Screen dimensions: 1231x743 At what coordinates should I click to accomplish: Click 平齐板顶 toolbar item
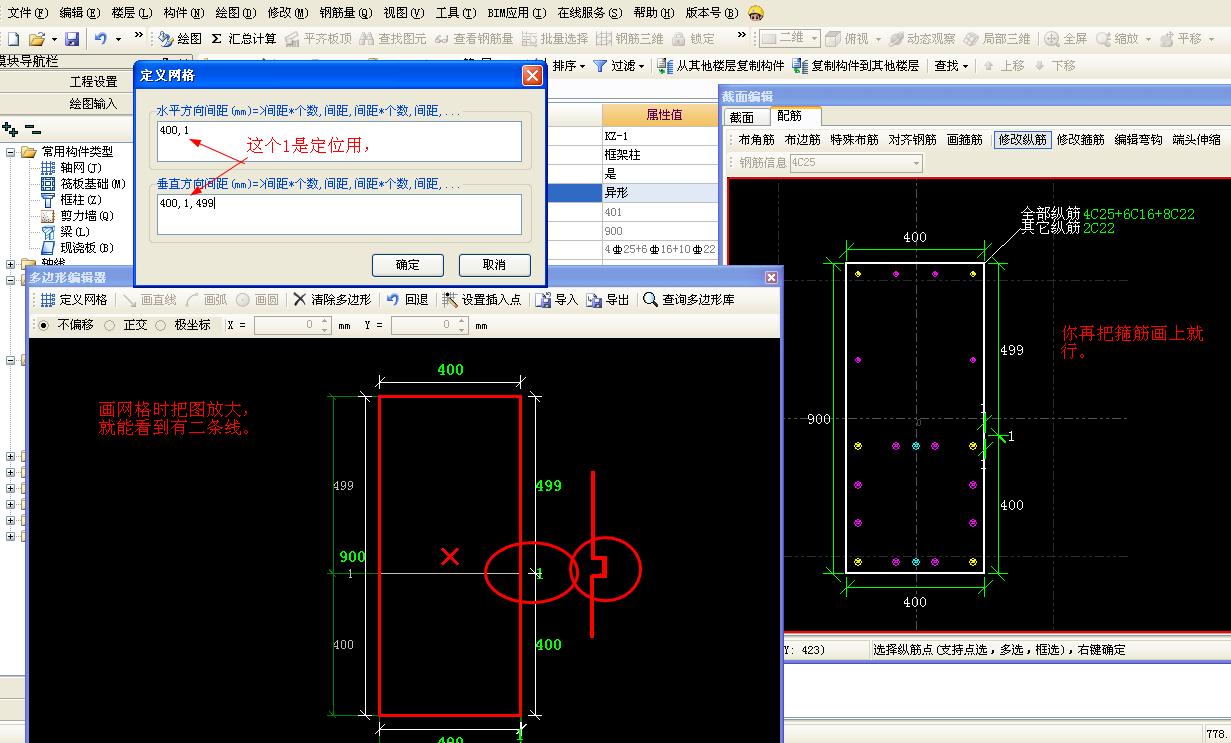(x=318, y=39)
